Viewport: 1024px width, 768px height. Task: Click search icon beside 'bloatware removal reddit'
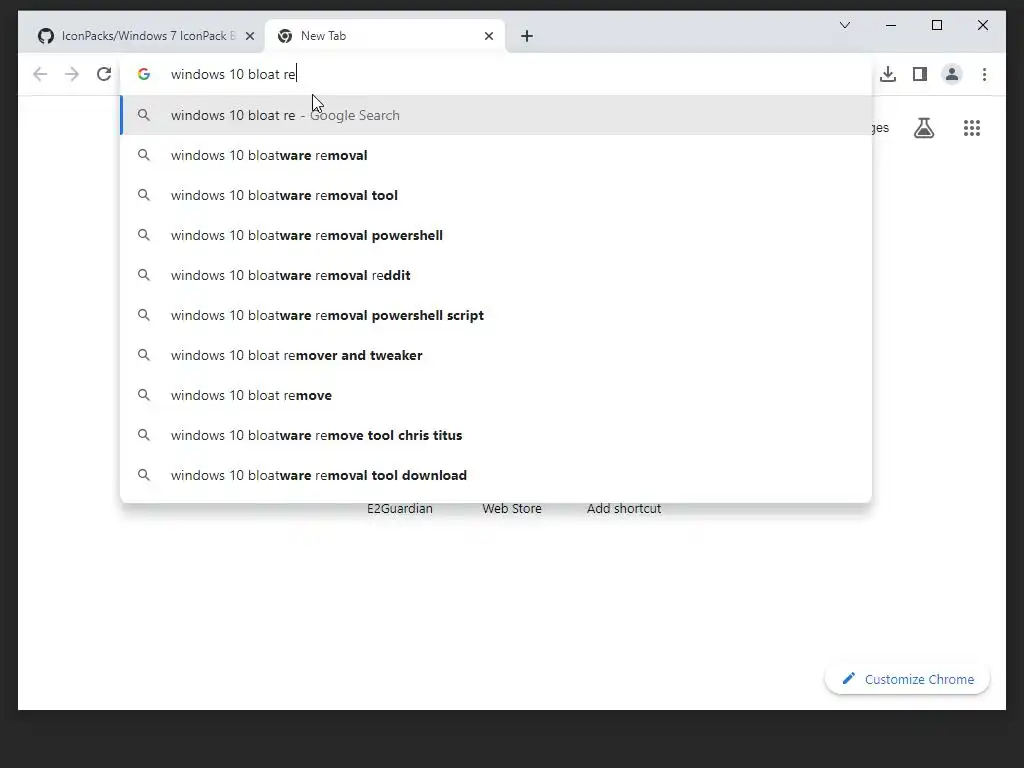point(144,275)
